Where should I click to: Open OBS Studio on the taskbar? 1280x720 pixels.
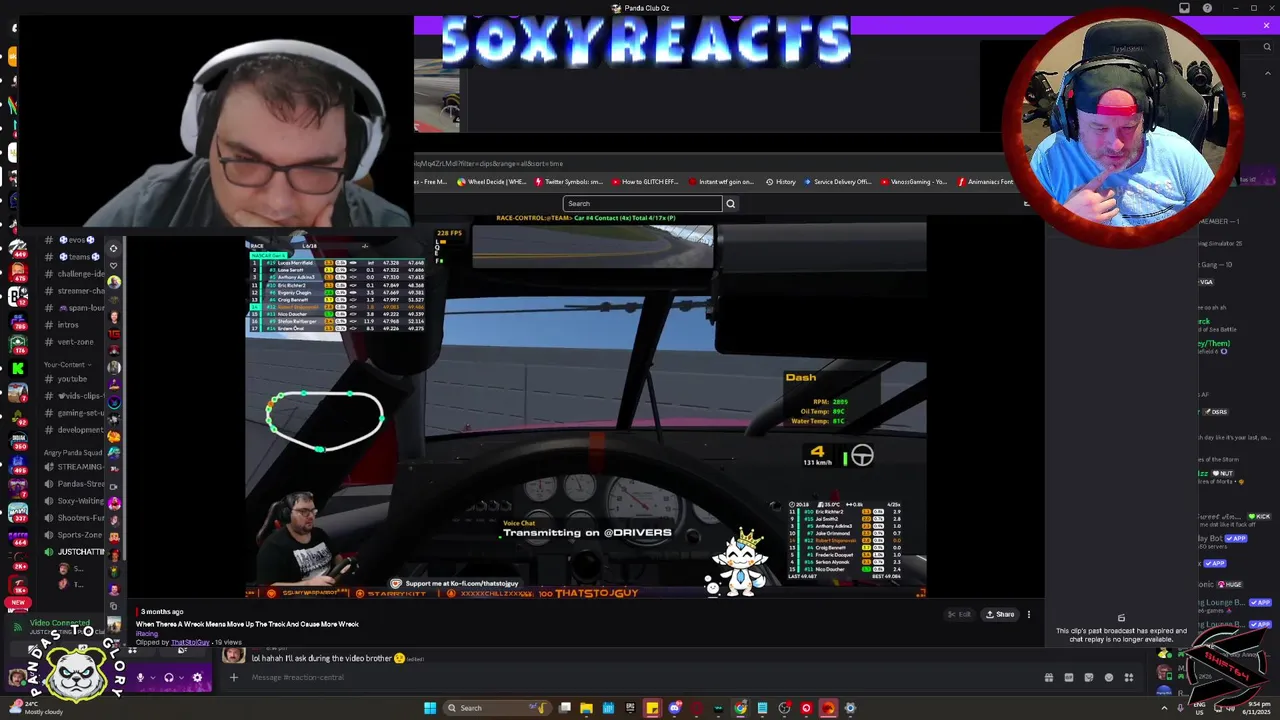pos(785,708)
